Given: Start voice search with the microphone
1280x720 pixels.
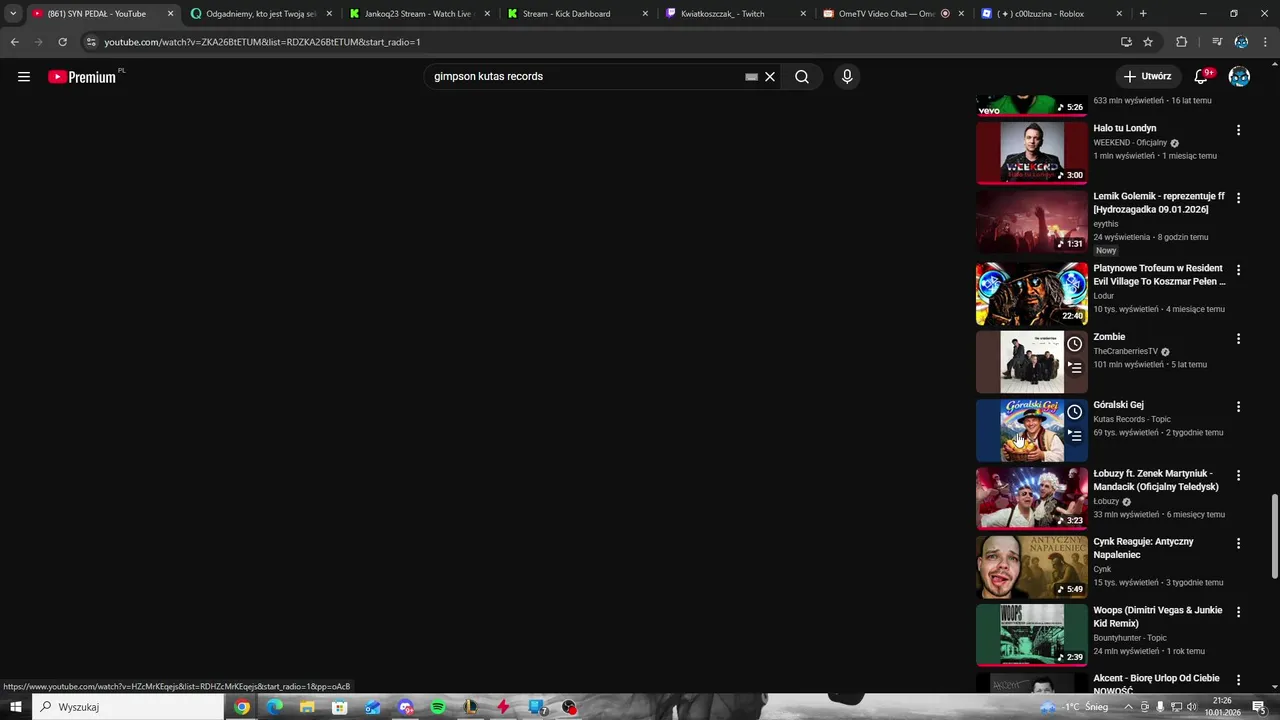Looking at the screenshot, I should (x=847, y=77).
